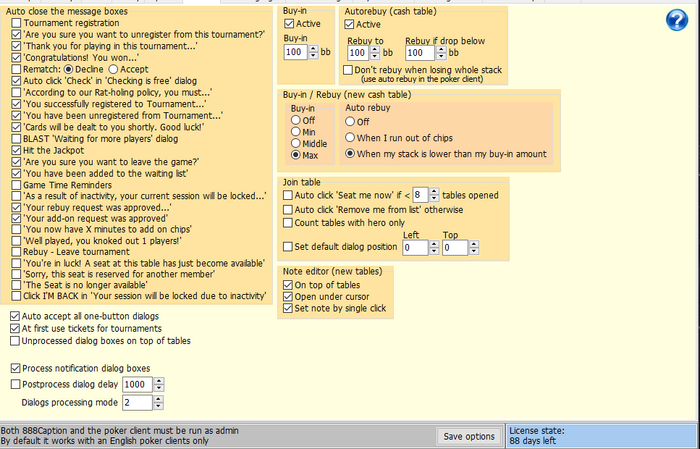Toggle 'You have been added to the waiting list' checkbox
700x449 pixels.
(16, 174)
